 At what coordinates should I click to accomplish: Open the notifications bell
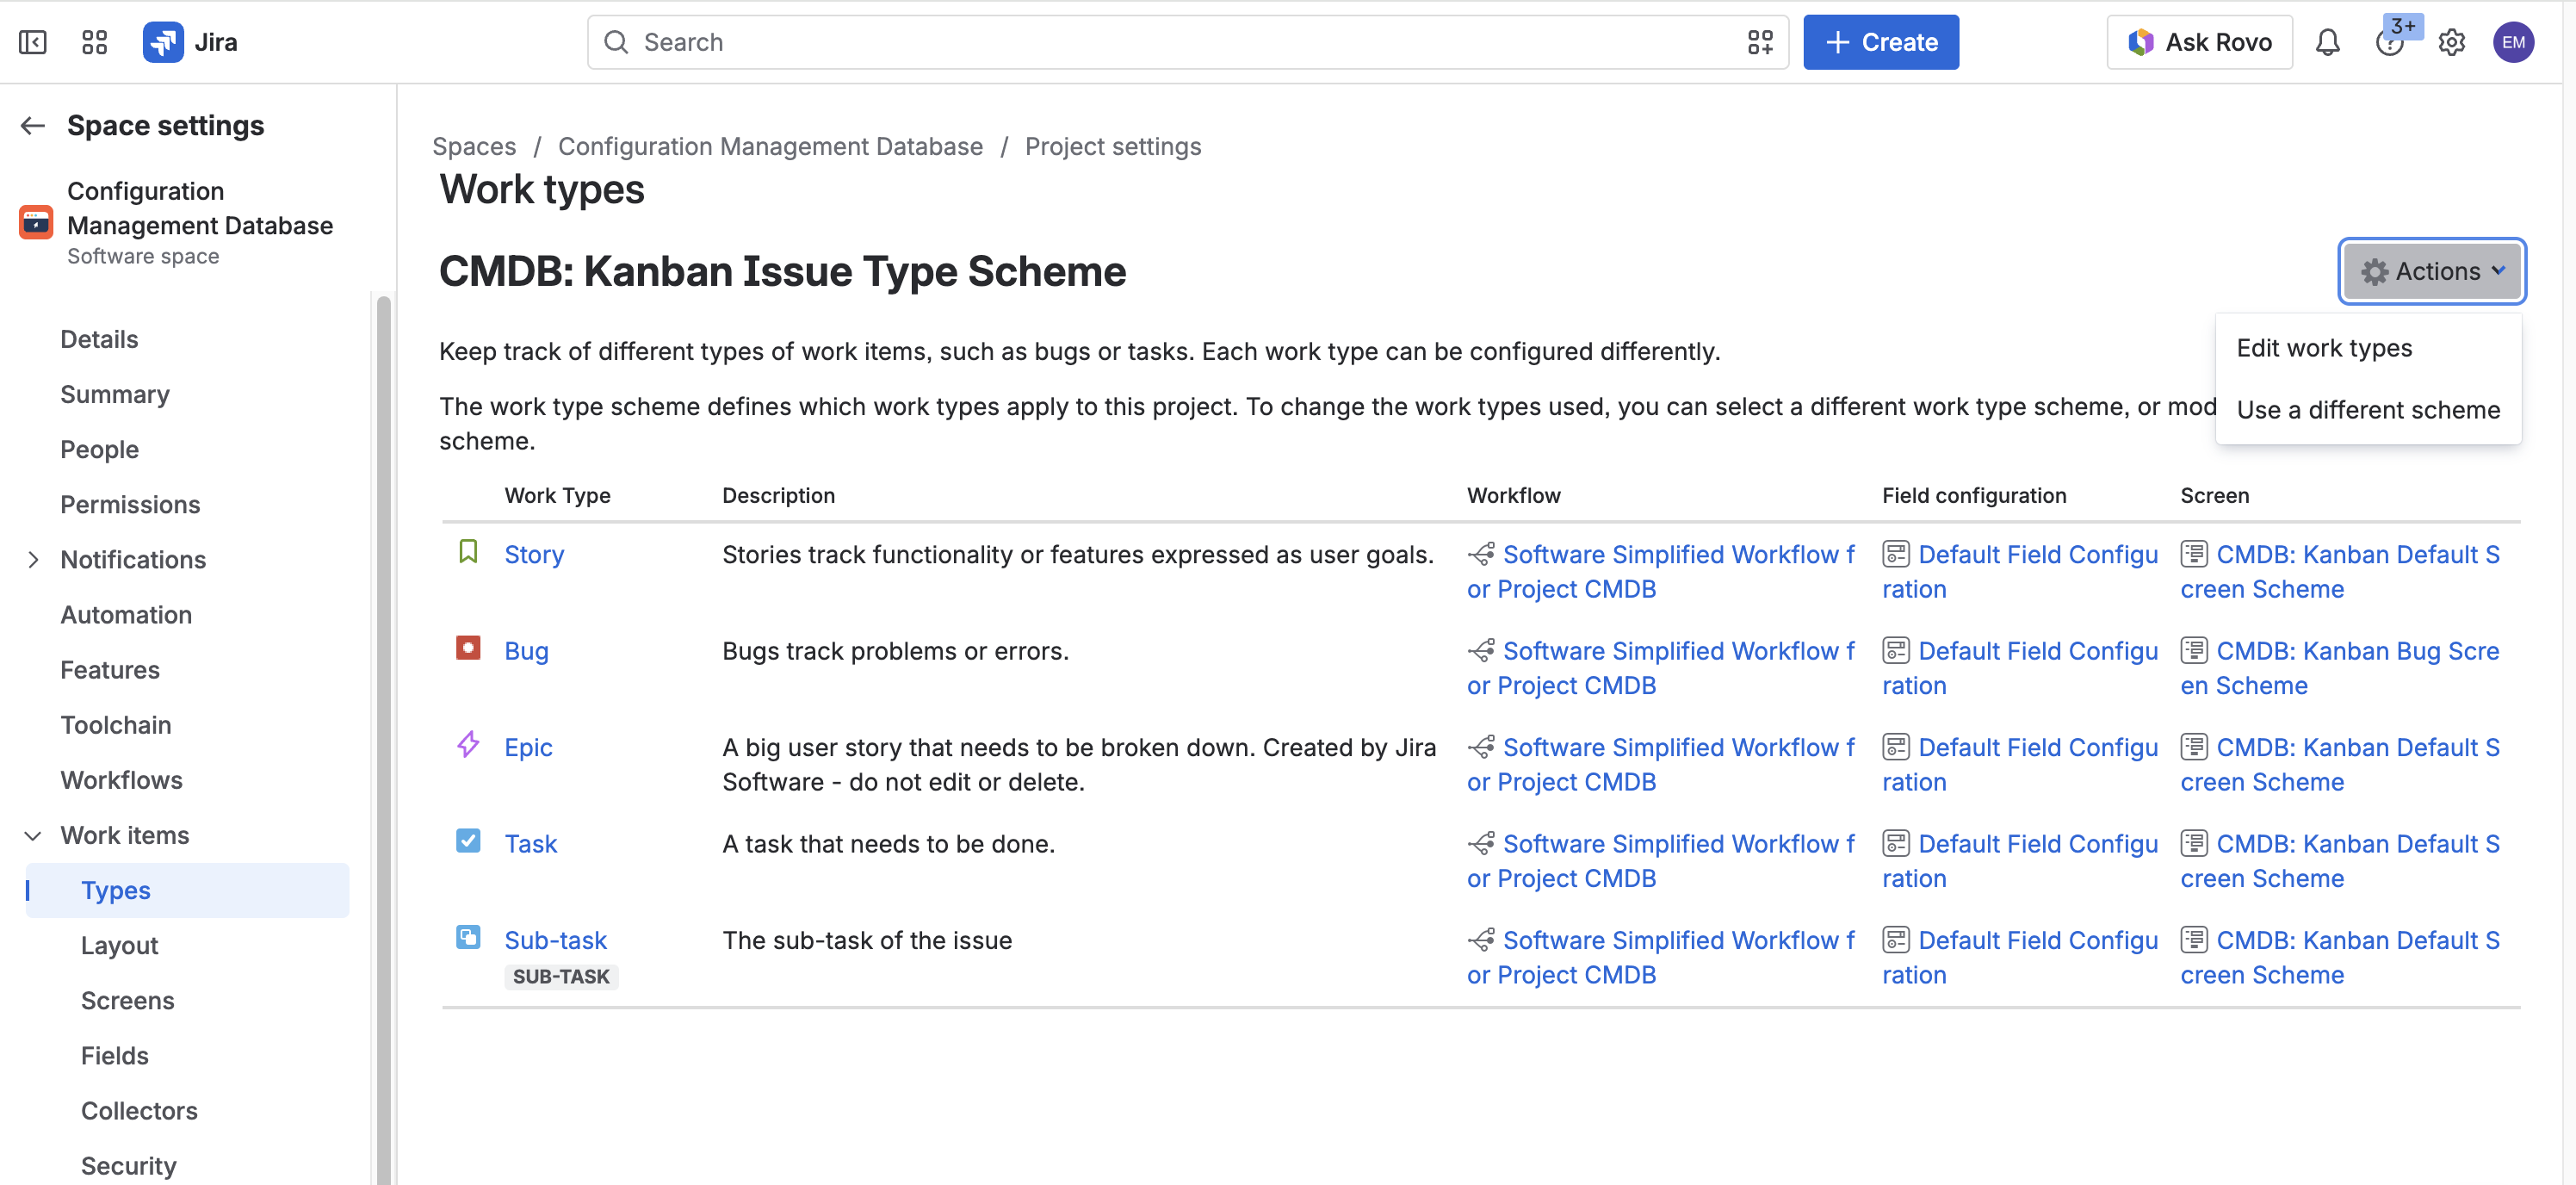(x=2327, y=42)
